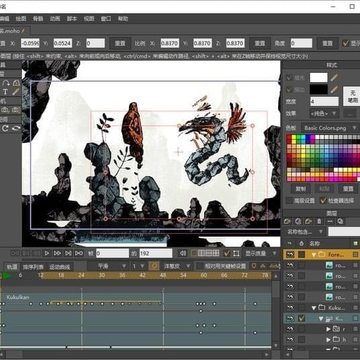Toggle the stroke checkbox beside black swatch
The height and width of the screenshot is (360, 360).
tap(289, 89)
